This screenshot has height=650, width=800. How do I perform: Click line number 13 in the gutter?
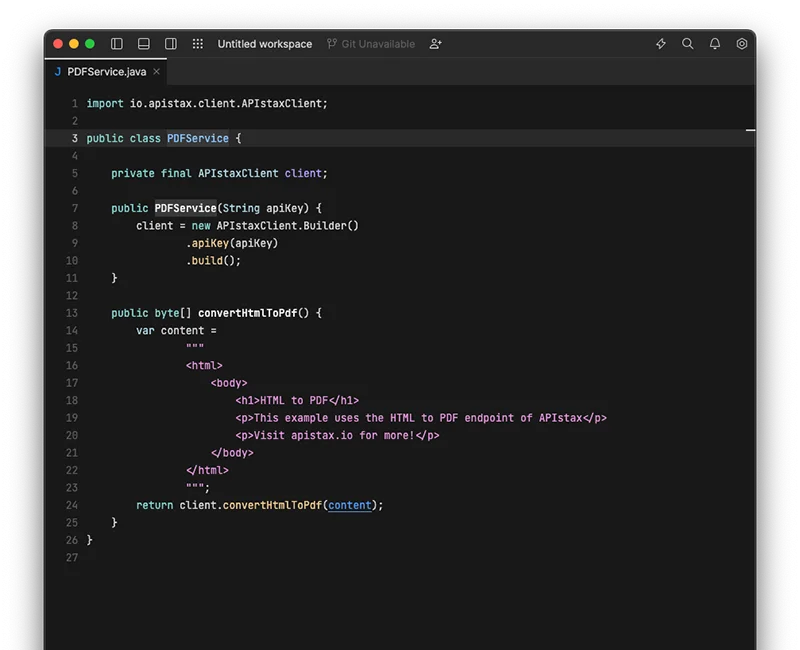[71, 313]
